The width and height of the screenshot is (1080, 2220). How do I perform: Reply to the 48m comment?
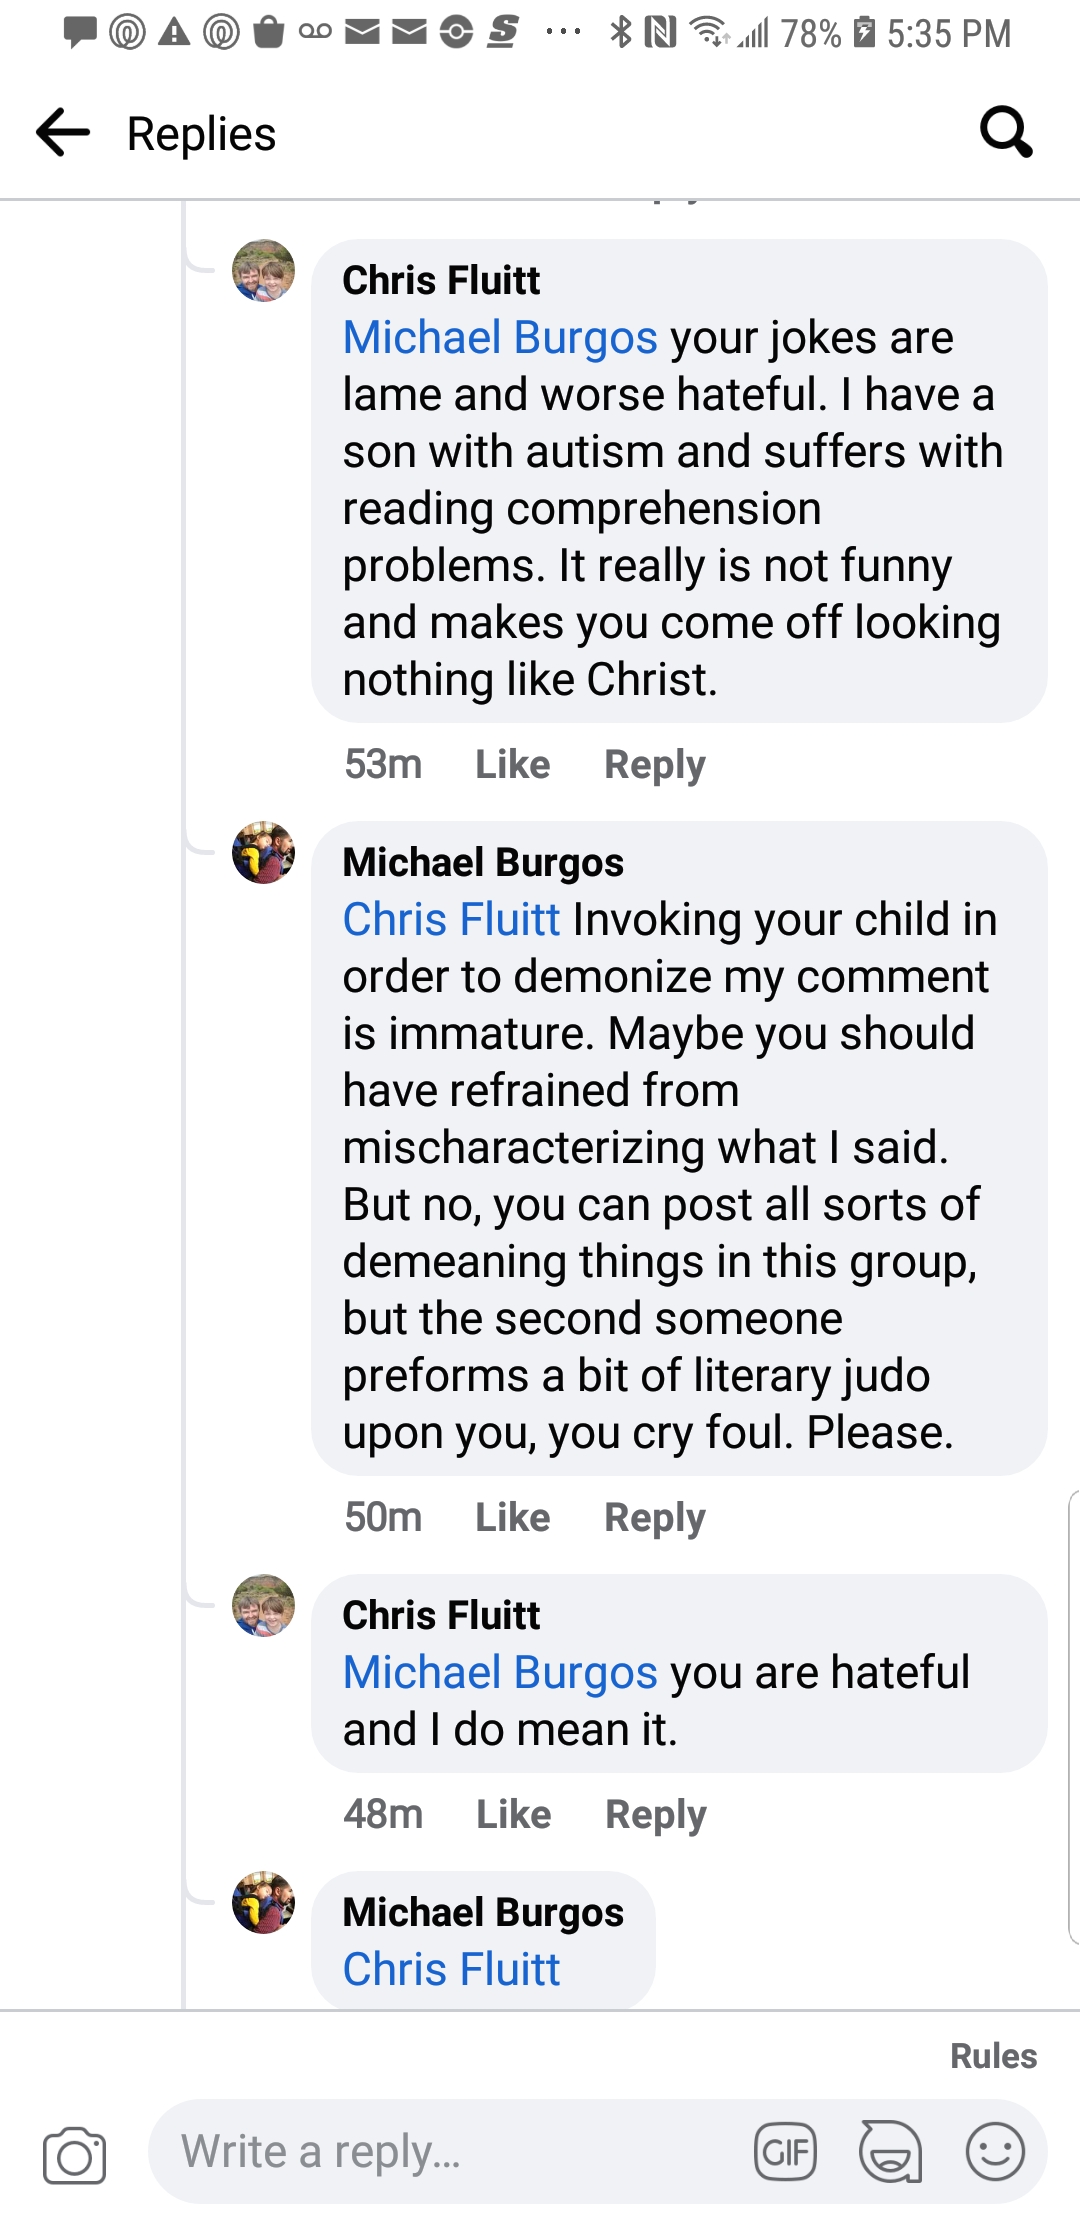[x=656, y=1814]
